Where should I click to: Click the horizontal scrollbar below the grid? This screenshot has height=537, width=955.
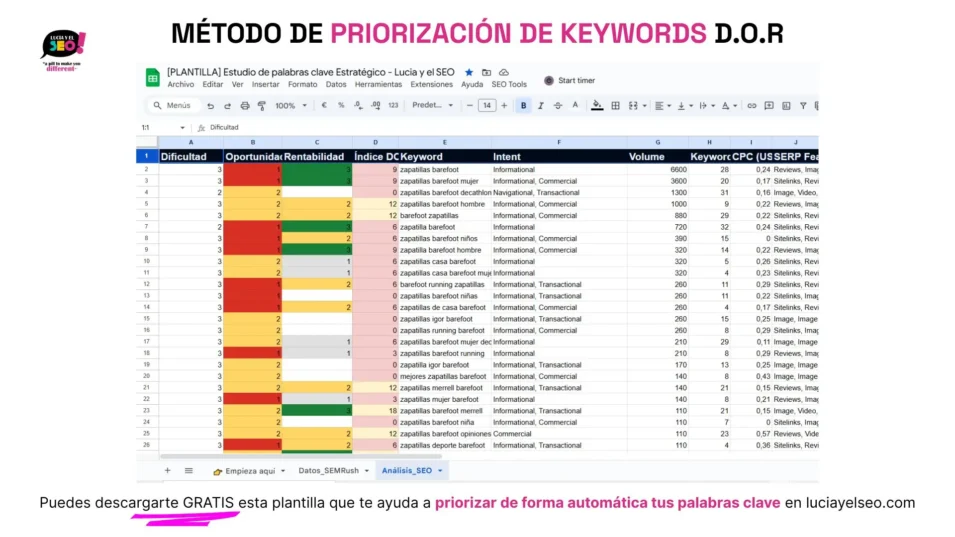(x=301, y=455)
